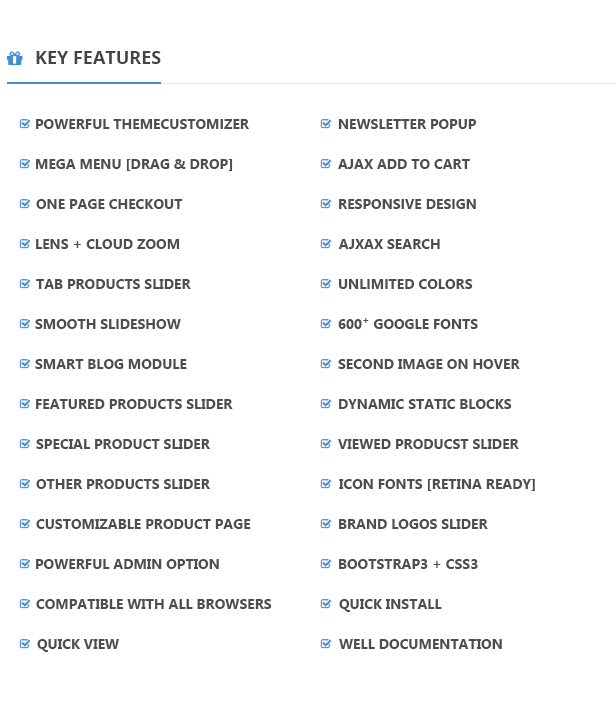Click the Well Documentation feature text
This screenshot has width=616, height=704.
click(420, 644)
